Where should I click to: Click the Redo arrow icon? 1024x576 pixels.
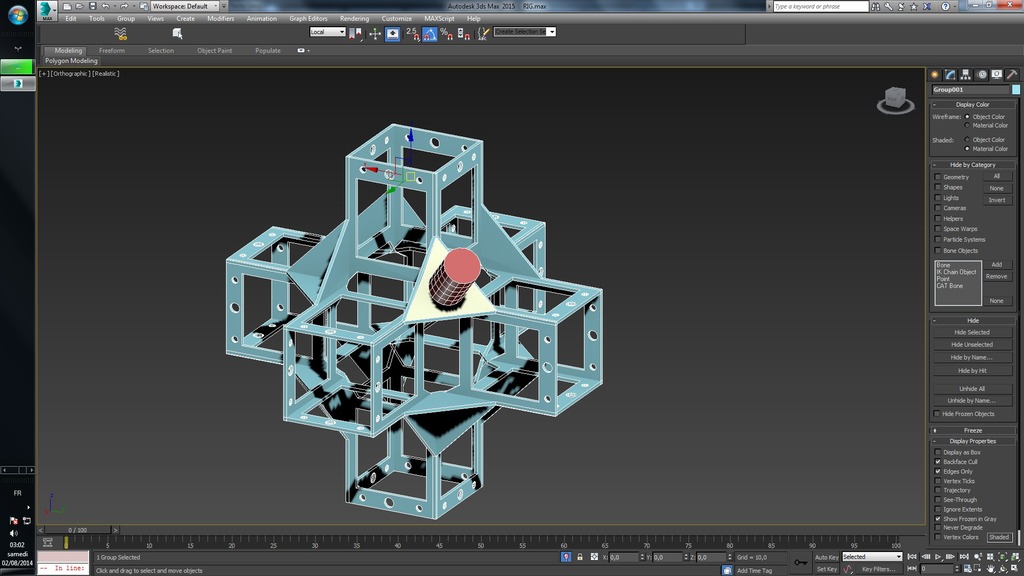pos(124,6)
